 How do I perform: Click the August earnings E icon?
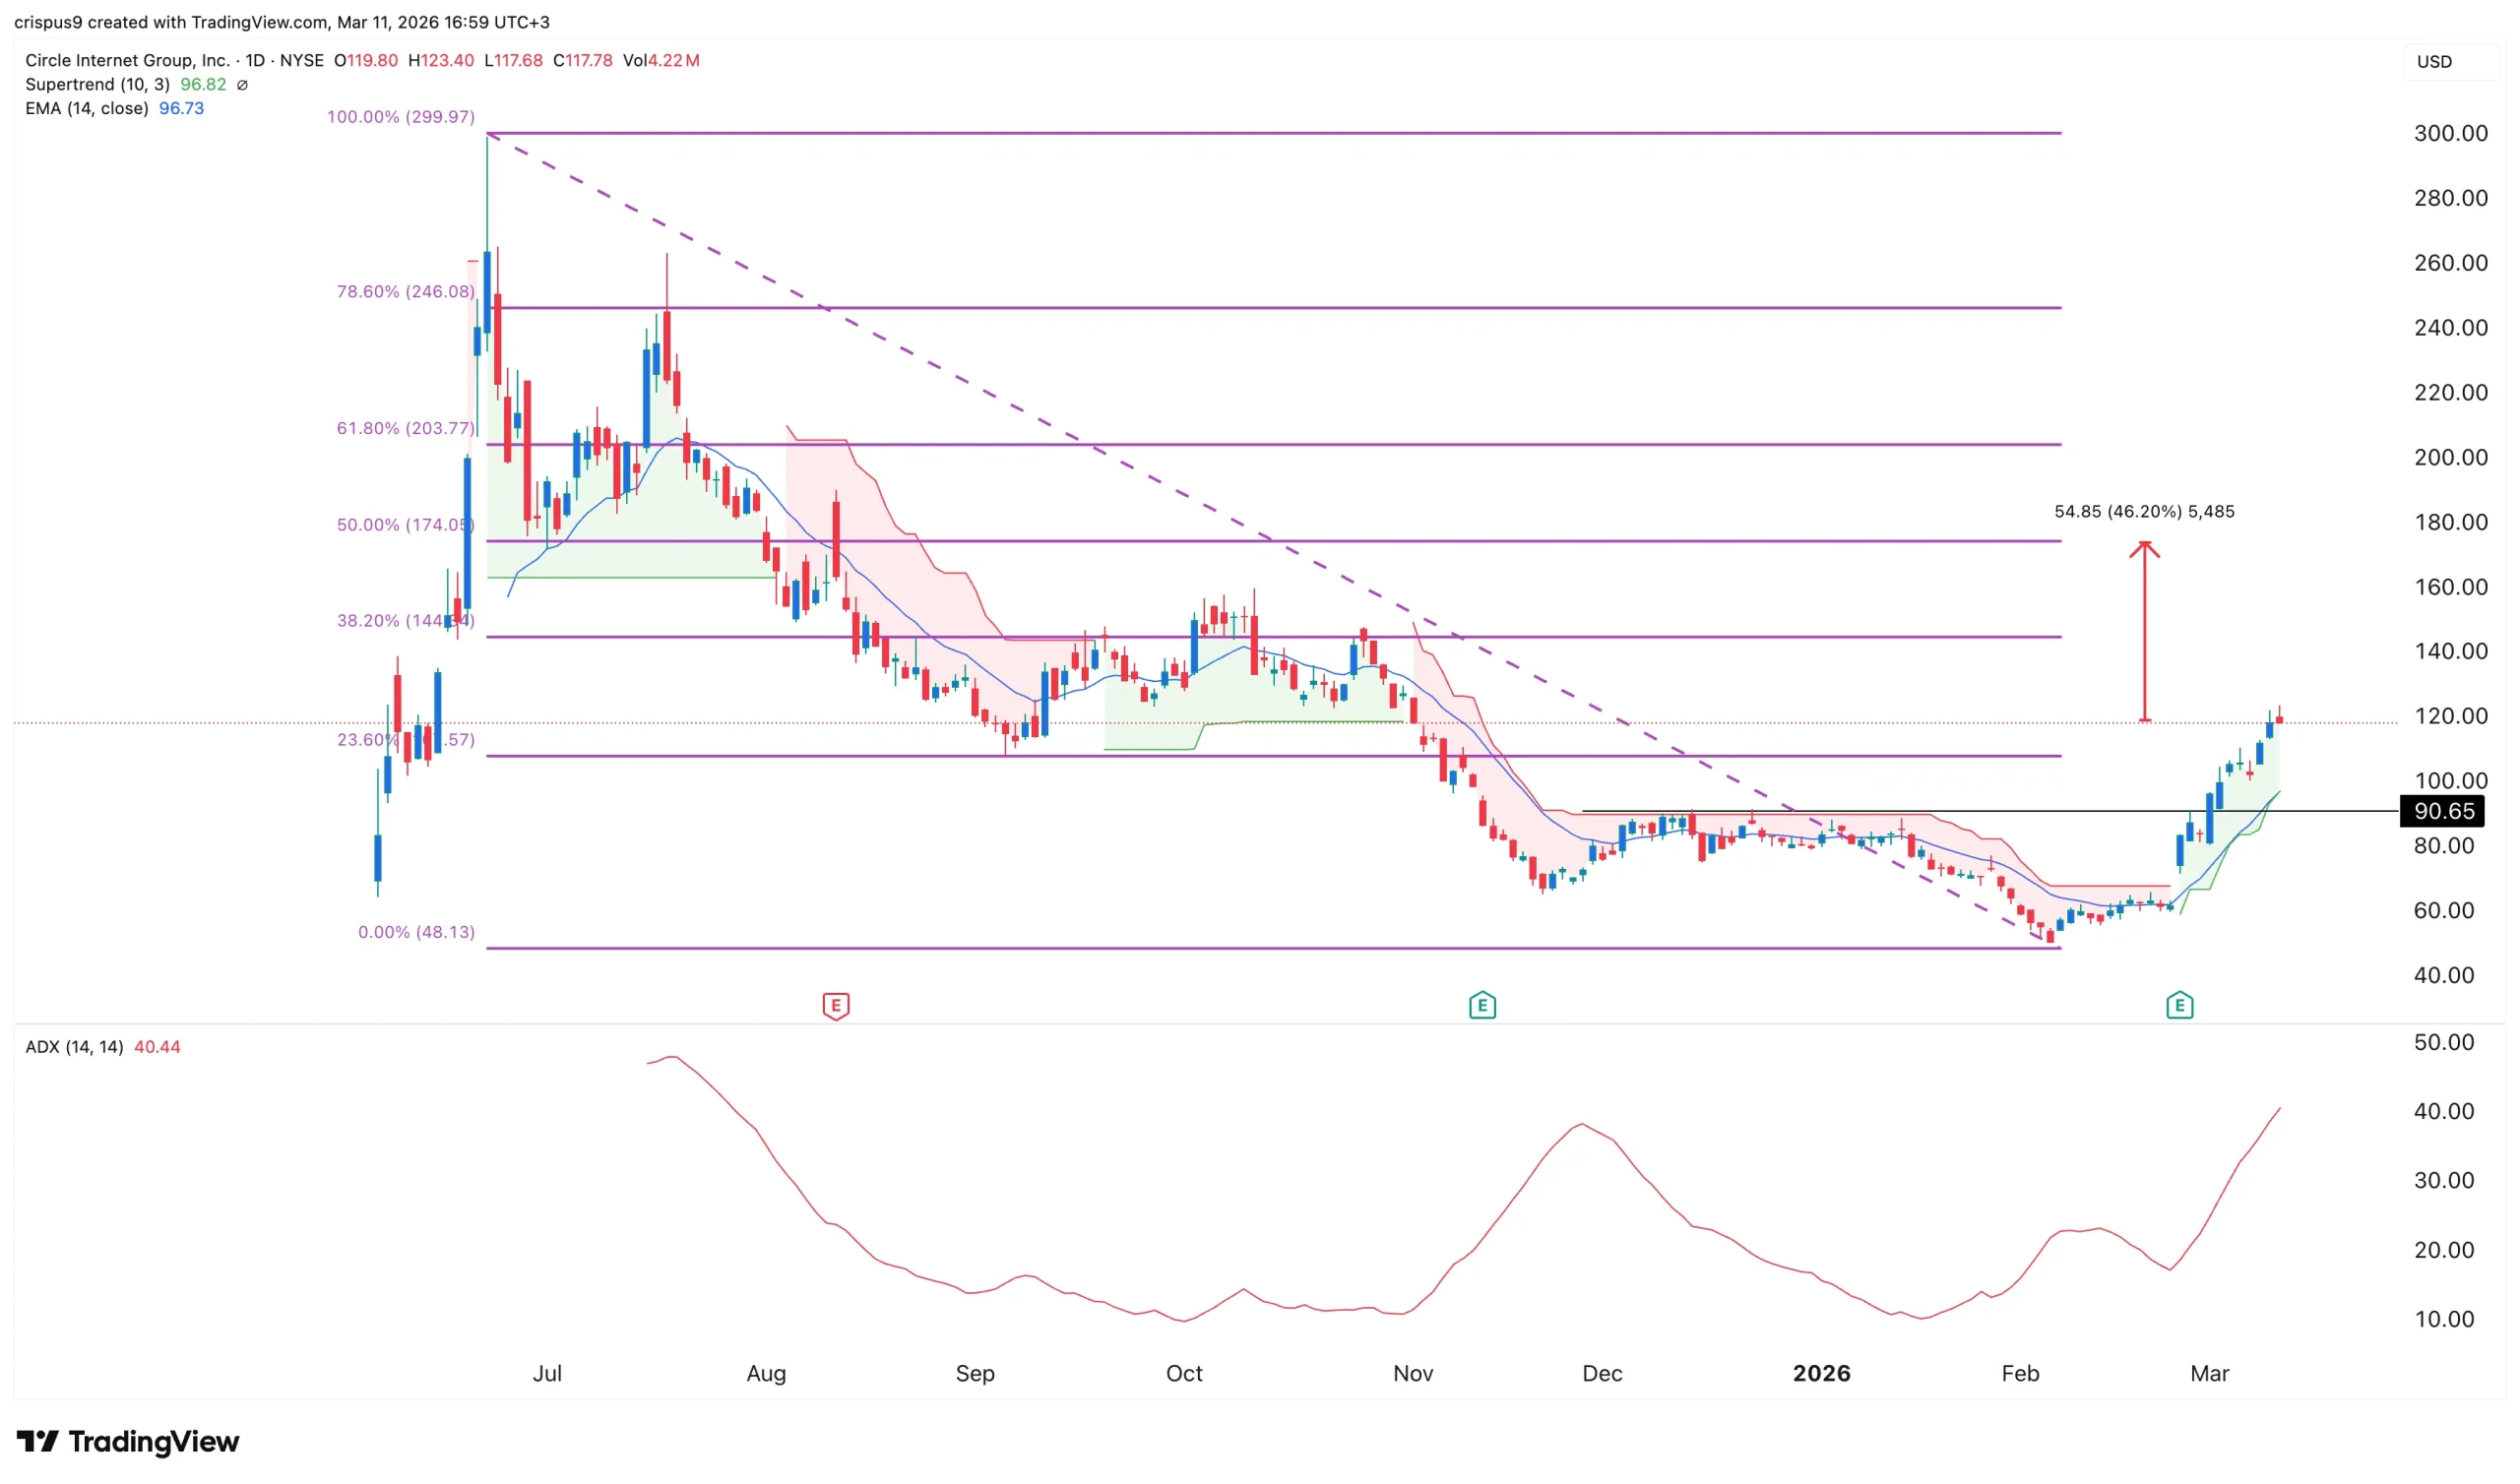point(836,1006)
